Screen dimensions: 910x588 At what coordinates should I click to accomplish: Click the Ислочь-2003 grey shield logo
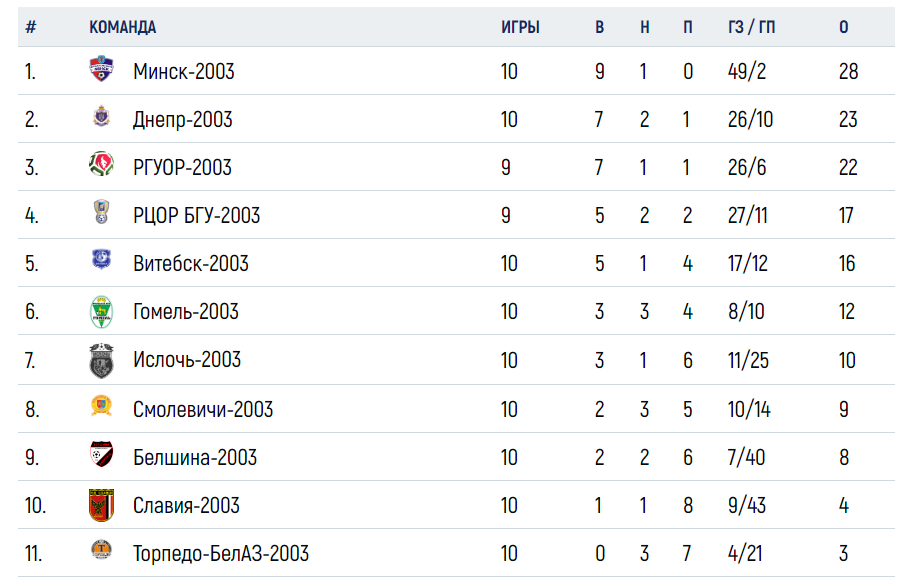pyautogui.click(x=102, y=360)
